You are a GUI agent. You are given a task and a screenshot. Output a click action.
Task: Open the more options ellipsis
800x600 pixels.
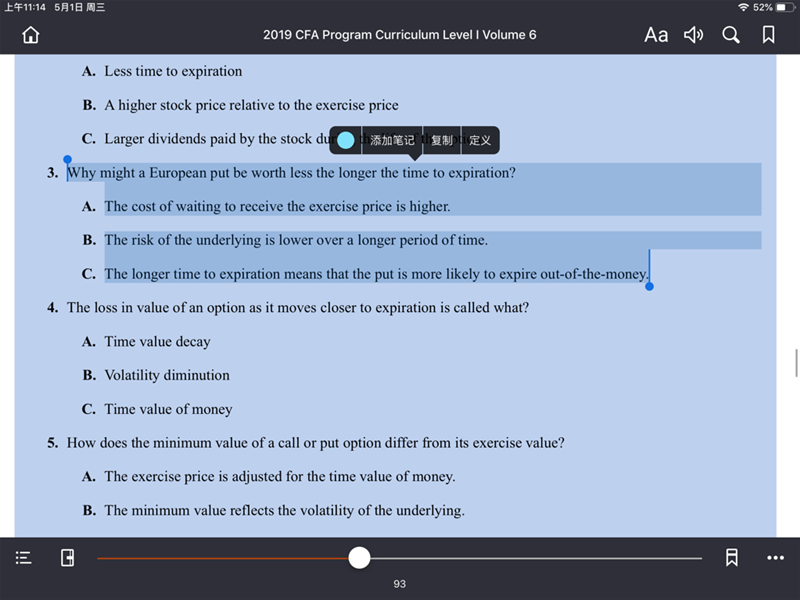776,558
